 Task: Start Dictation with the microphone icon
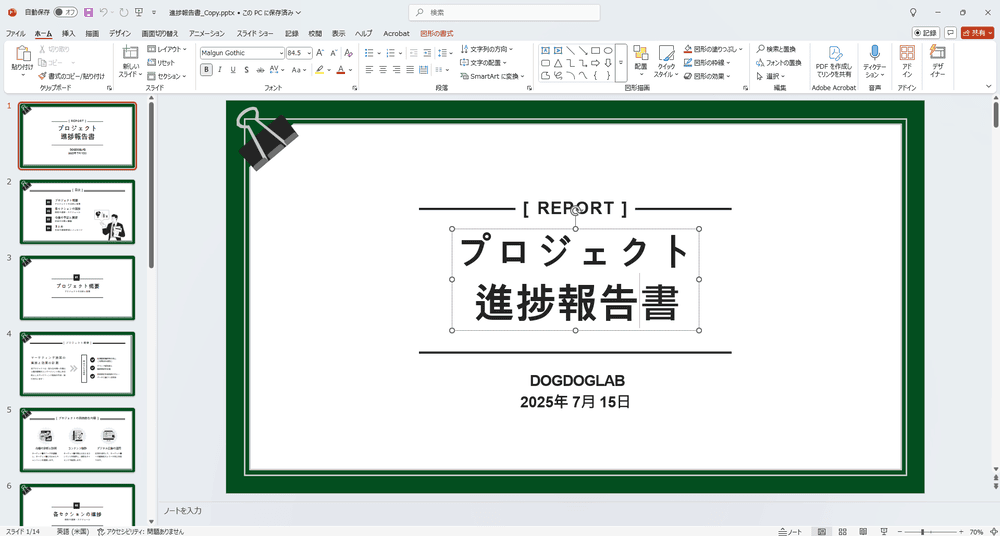click(874, 62)
